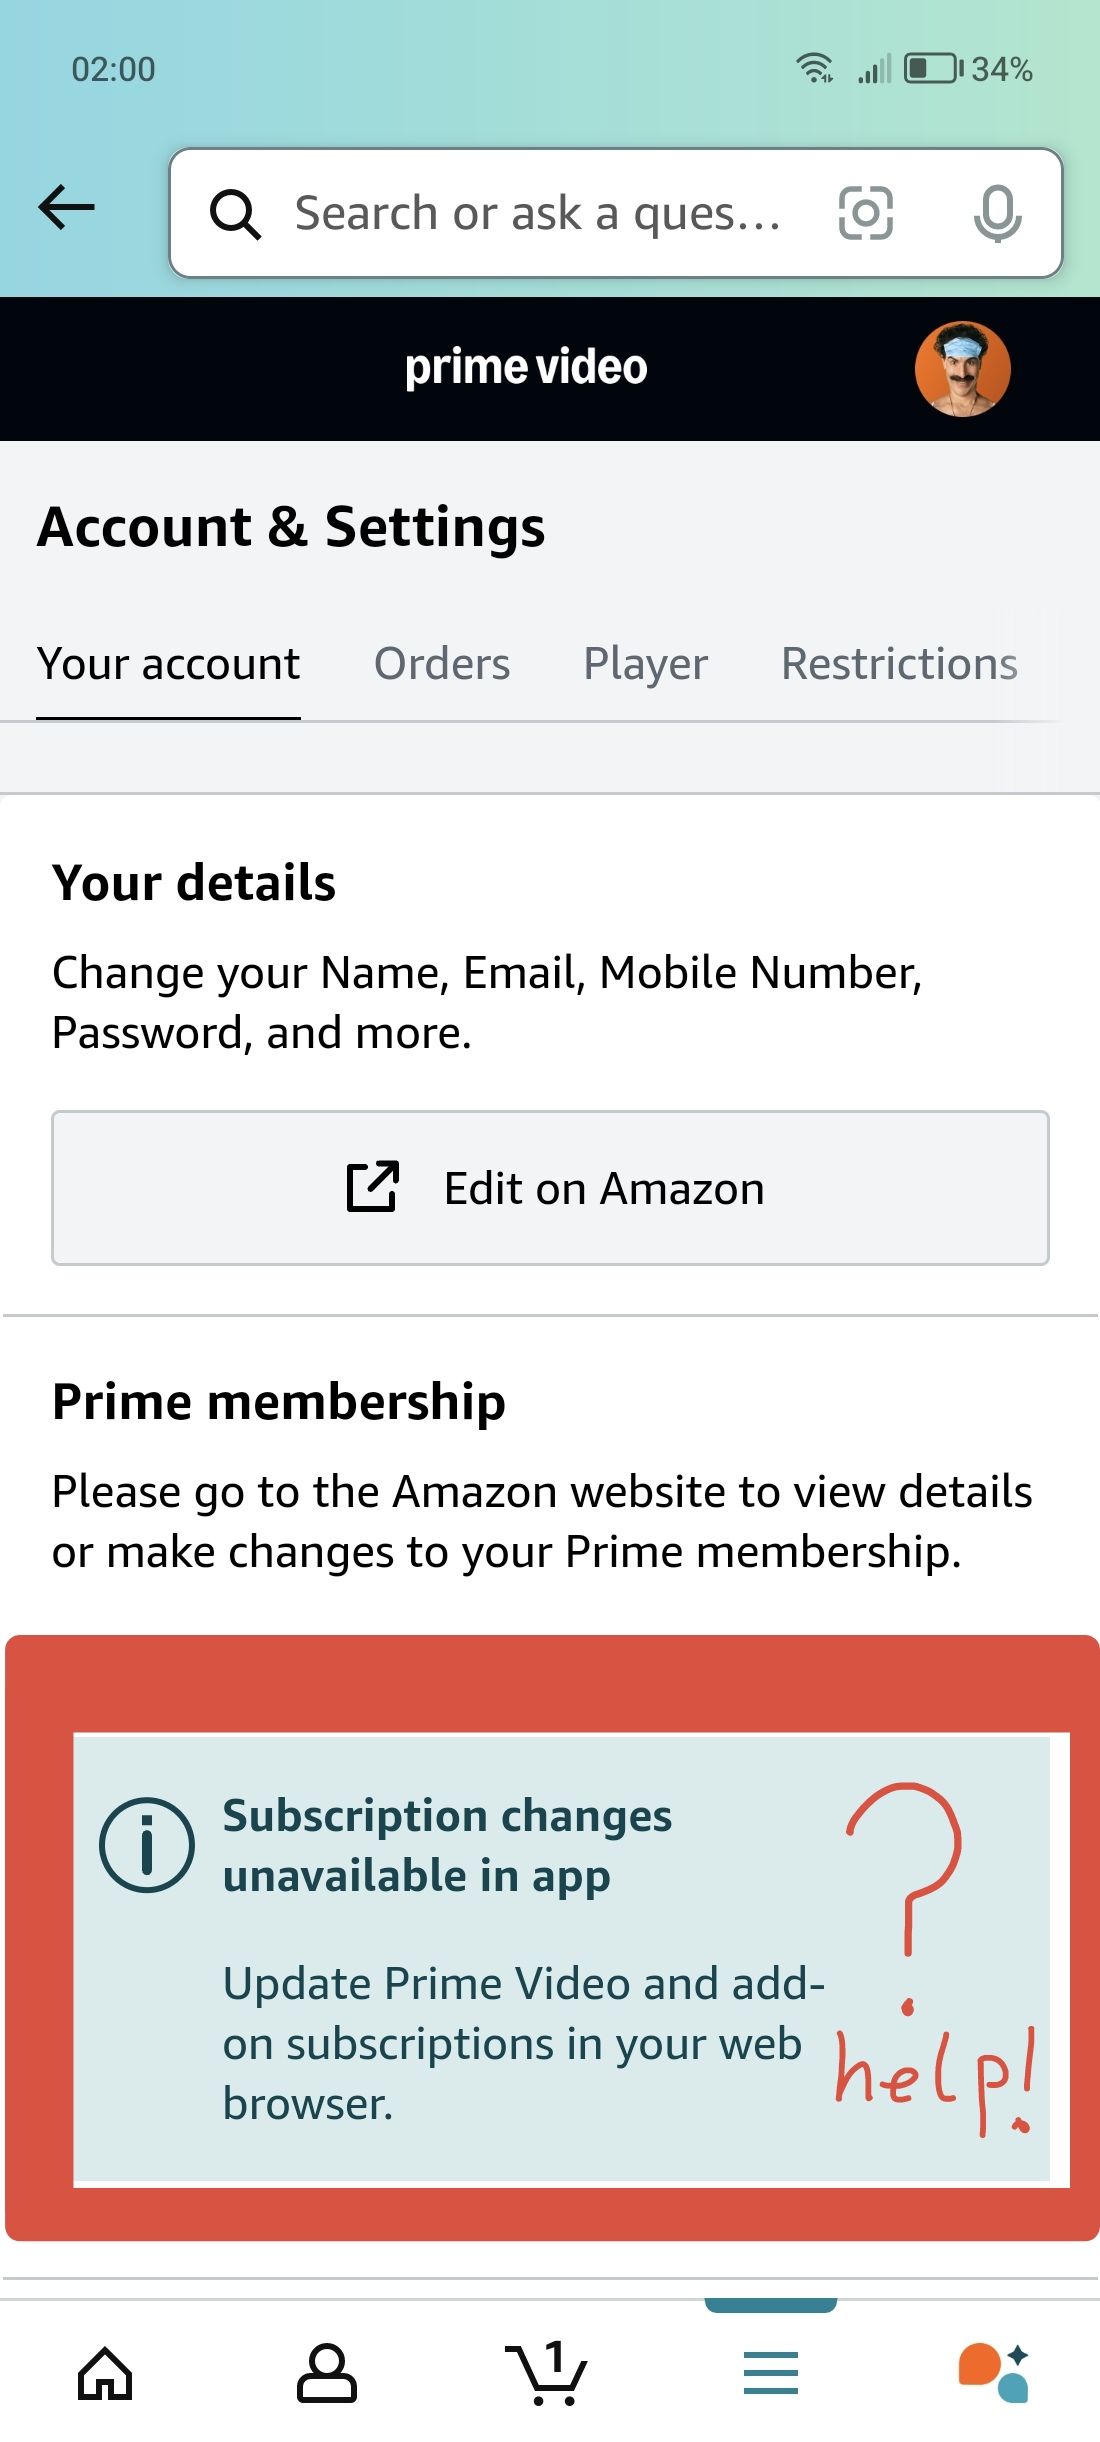
Task: Check Wi-Fi status in the status bar
Action: pyautogui.click(x=814, y=68)
